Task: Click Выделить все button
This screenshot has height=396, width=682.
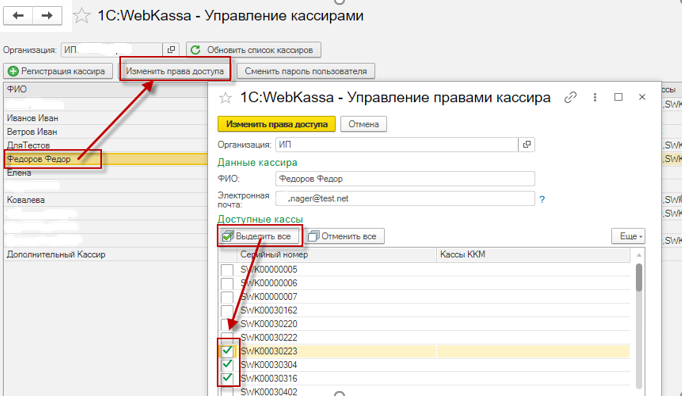Action: click(x=260, y=236)
